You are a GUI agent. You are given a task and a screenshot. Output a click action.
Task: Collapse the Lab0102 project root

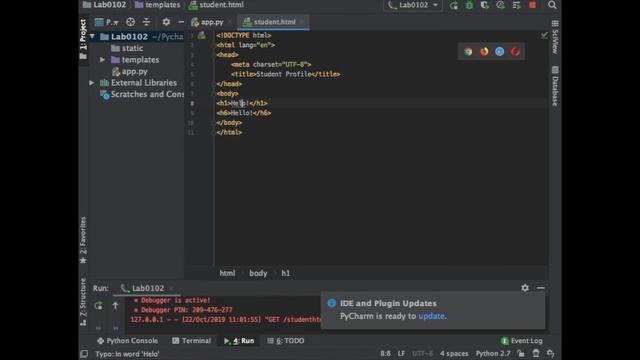92,37
